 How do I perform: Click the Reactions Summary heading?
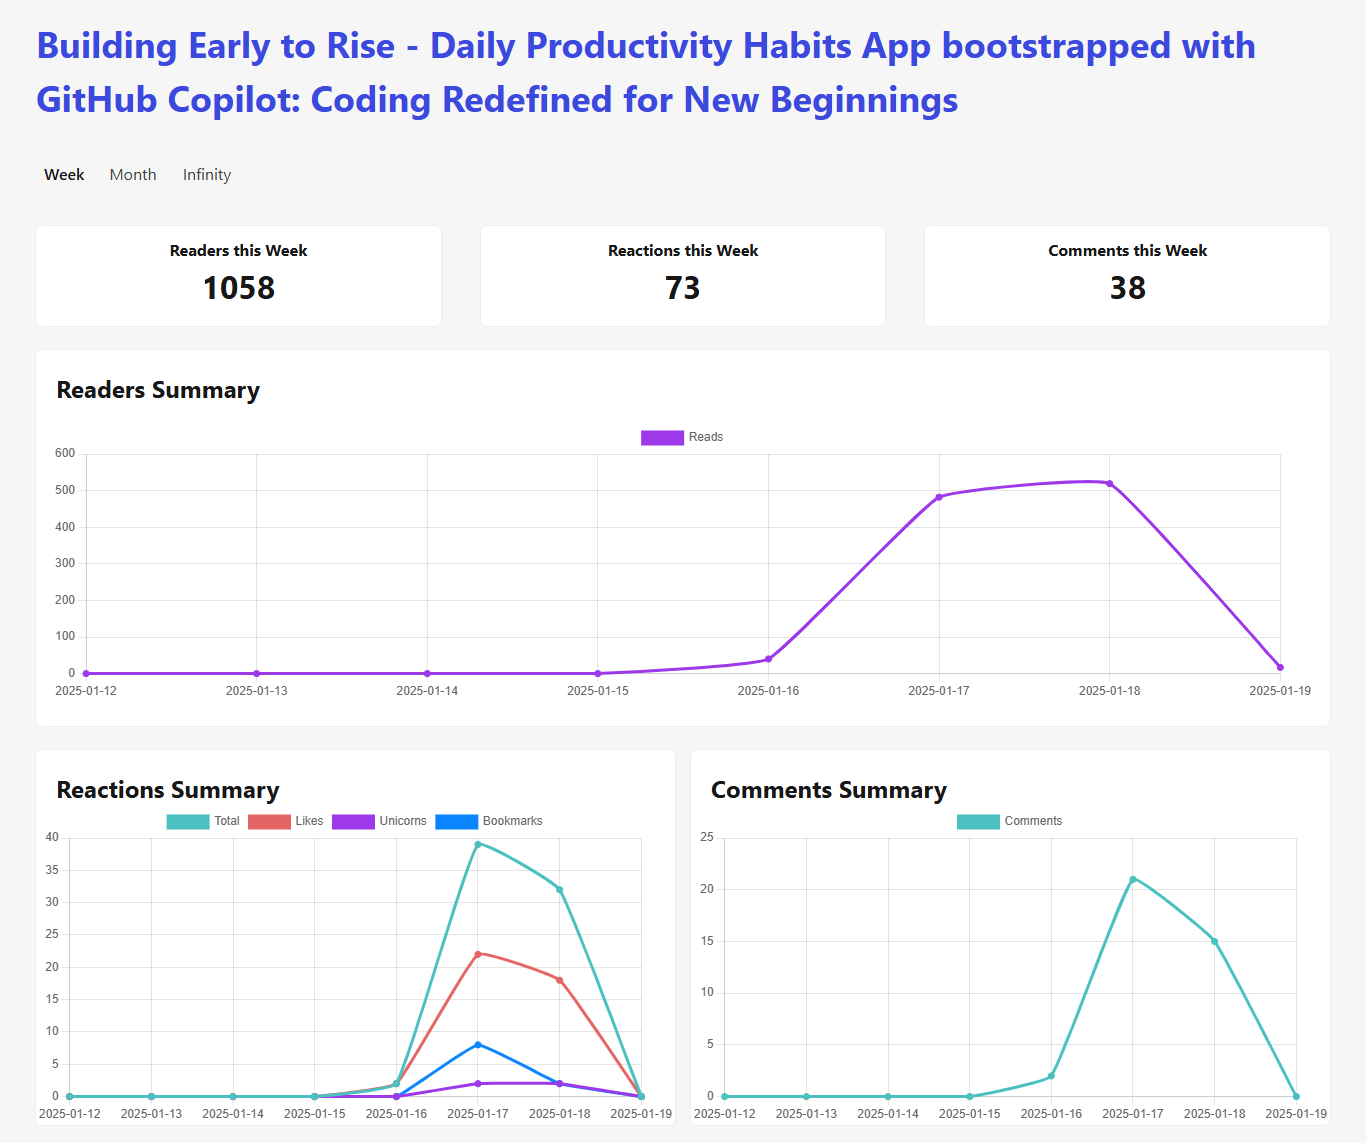tap(168, 790)
